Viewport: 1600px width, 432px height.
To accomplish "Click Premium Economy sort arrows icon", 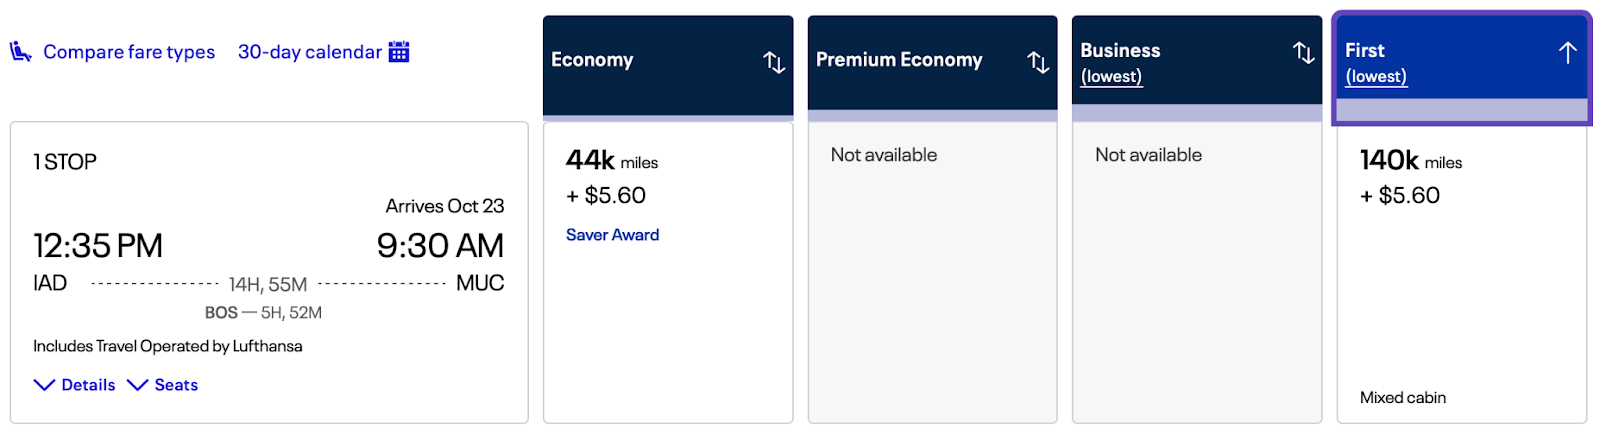I will 1038,62.
